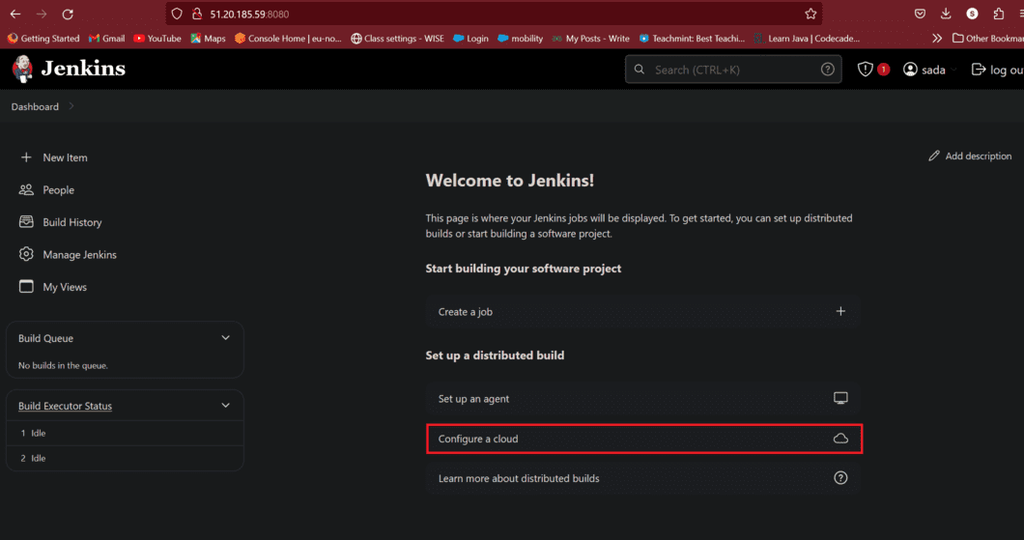Open Console Home bookmark
This screenshot has width=1024, height=540.
[288, 39]
